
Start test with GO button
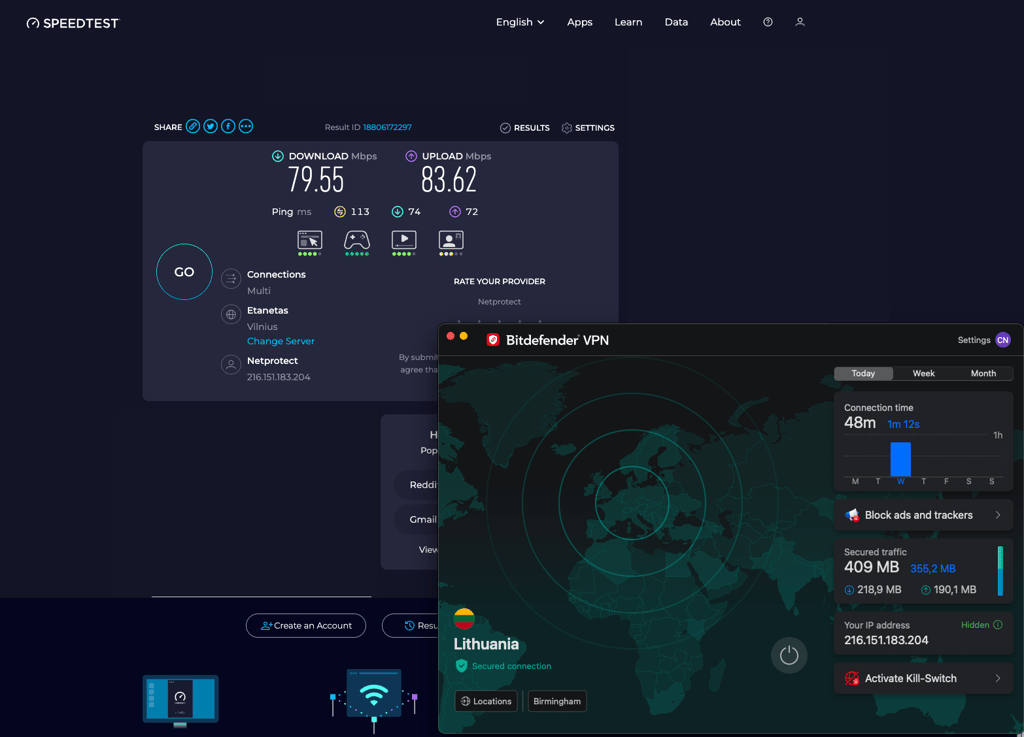(x=184, y=272)
